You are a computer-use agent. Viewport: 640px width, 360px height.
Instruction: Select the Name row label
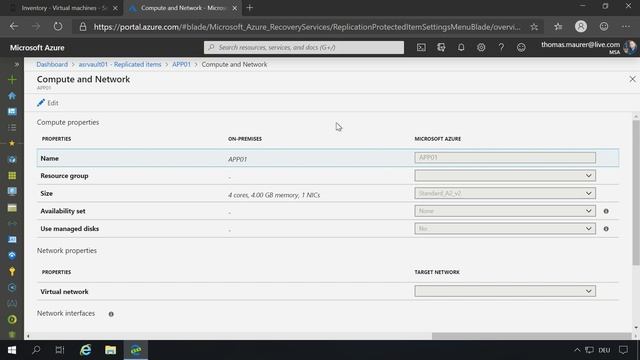pyautogui.click(x=49, y=158)
